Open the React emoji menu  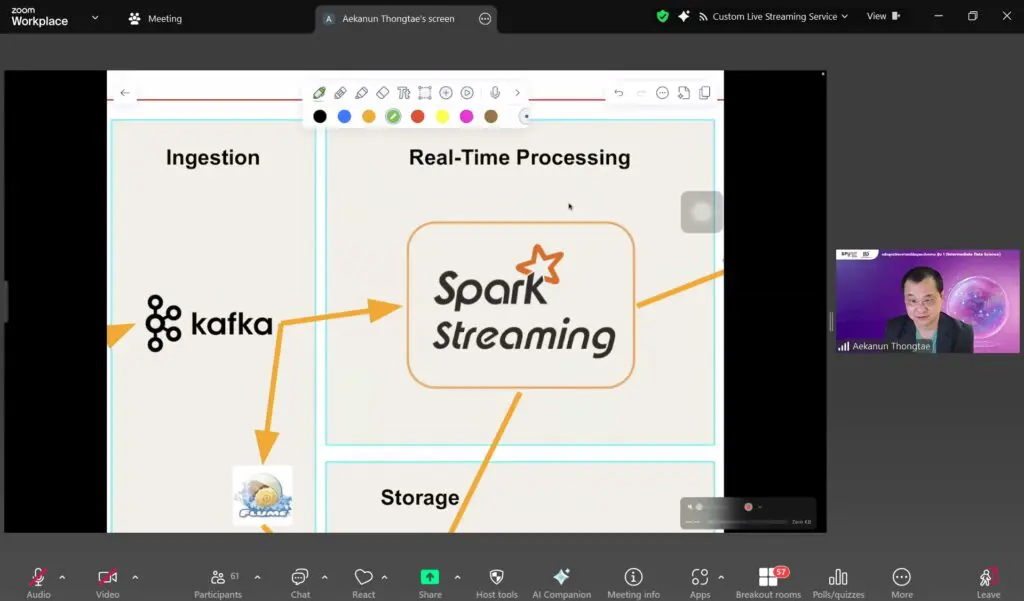pyautogui.click(x=364, y=583)
